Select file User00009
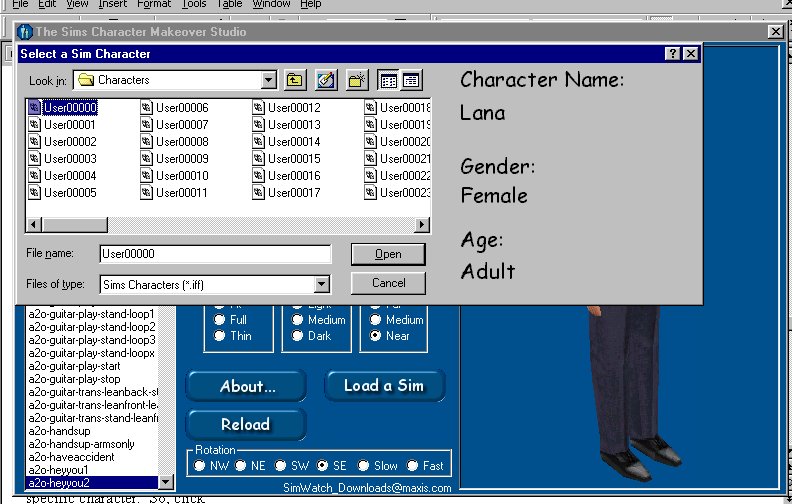The width and height of the screenshot is (792, 504). pos(174,159)
